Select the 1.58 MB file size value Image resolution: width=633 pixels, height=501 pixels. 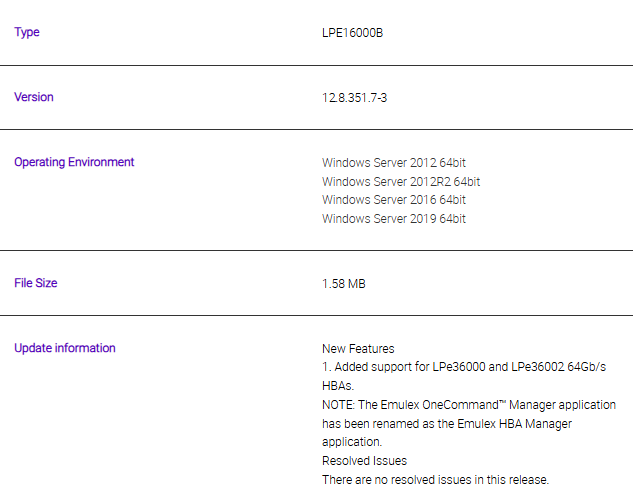click(x=344, y=284)
